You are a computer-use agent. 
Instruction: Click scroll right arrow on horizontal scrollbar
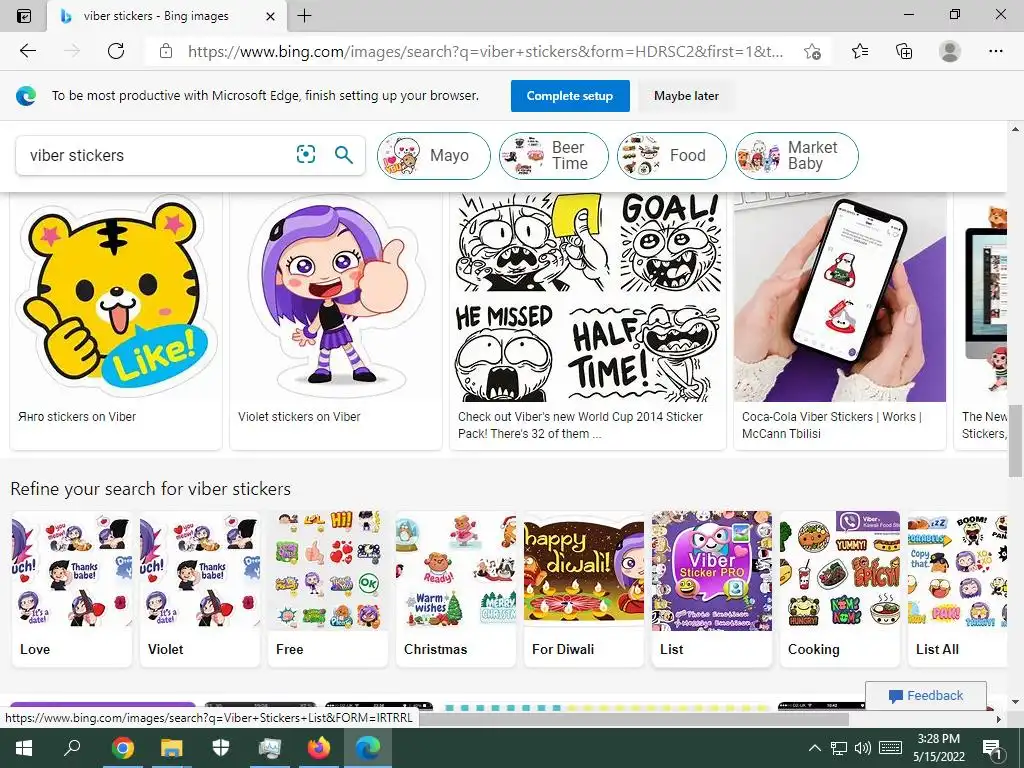999,719
